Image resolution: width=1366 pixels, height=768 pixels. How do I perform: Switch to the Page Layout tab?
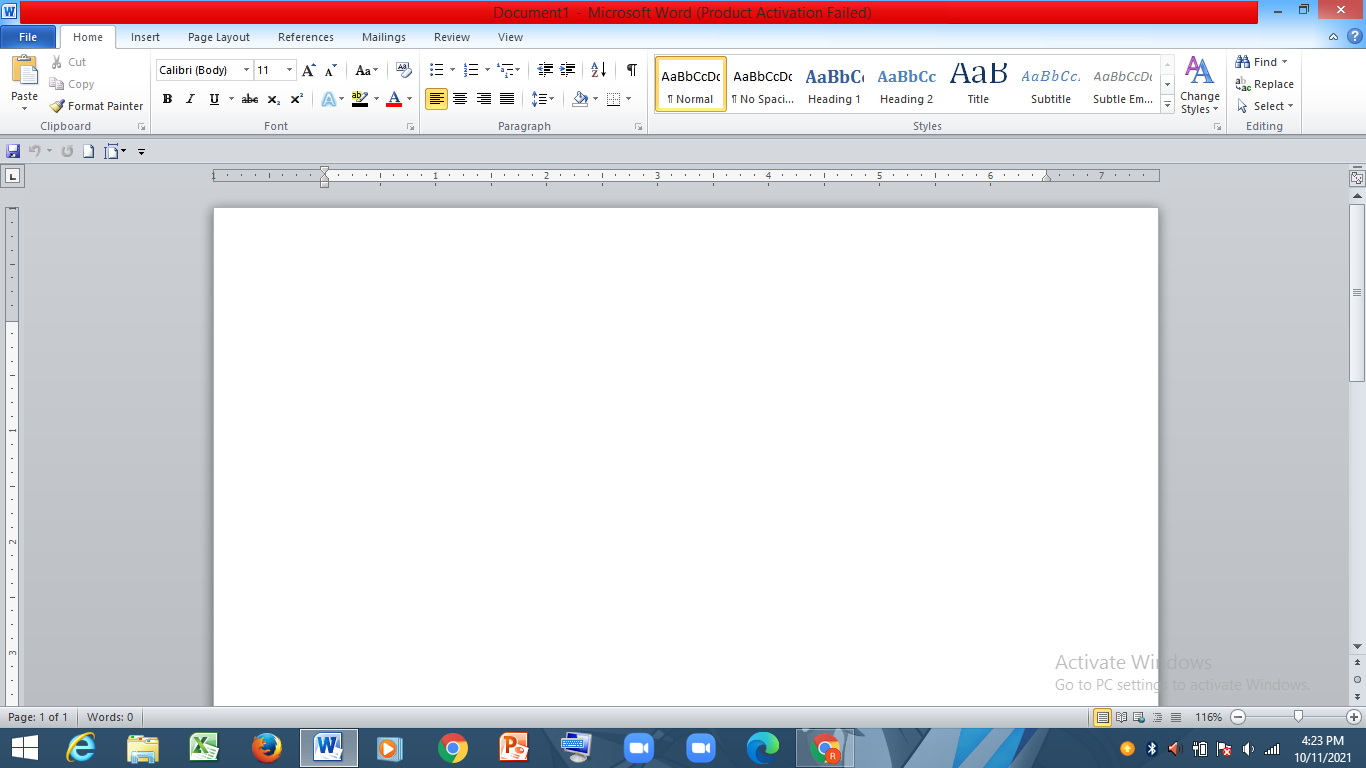[219, 37]
